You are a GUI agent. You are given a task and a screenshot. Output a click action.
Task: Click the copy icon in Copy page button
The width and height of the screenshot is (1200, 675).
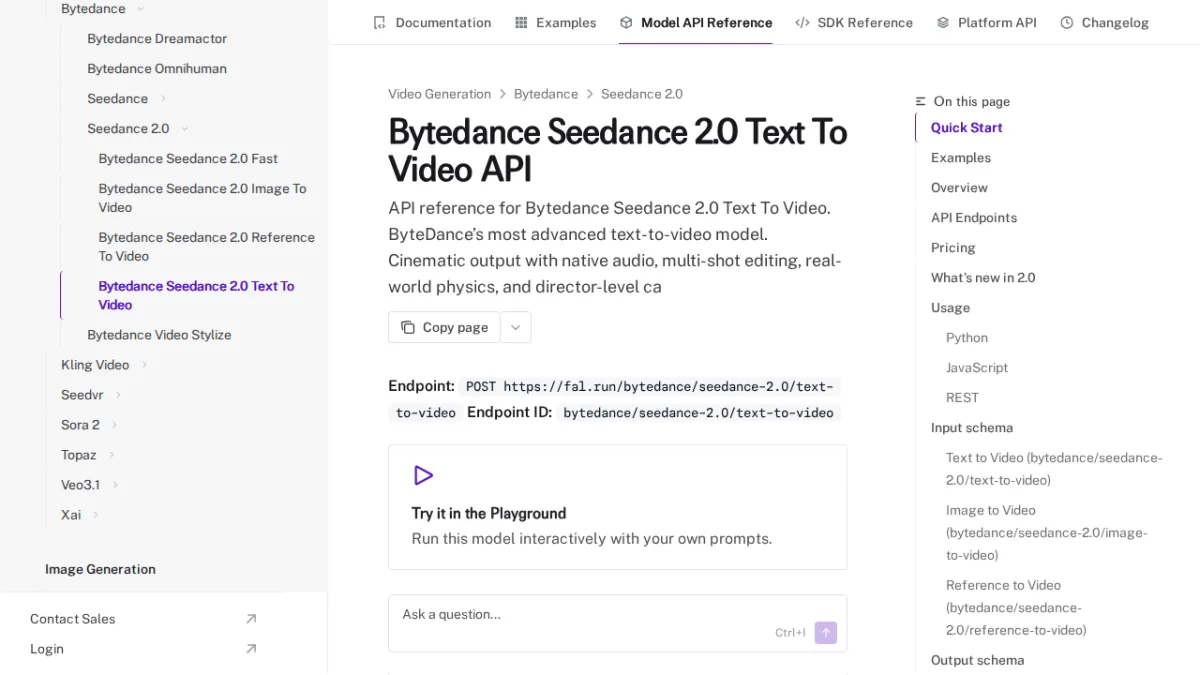(408, 327)
